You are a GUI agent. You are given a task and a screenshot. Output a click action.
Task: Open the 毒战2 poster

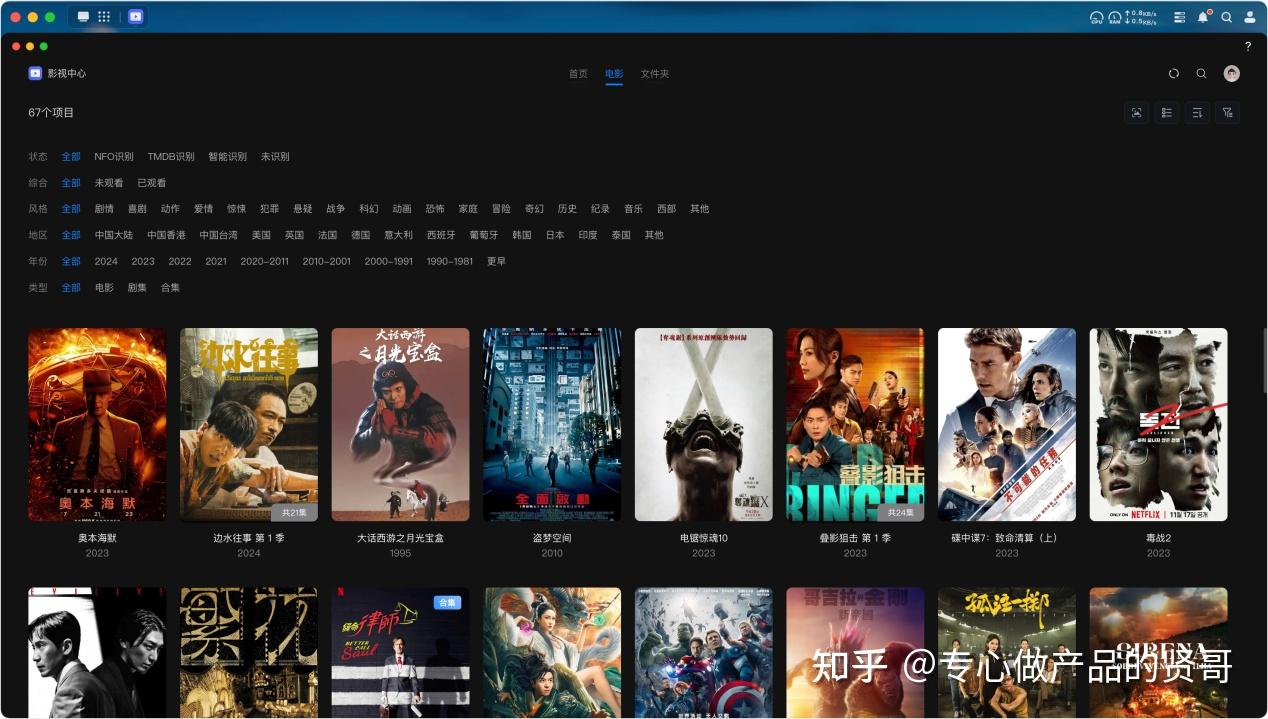tap(1158, 424)
